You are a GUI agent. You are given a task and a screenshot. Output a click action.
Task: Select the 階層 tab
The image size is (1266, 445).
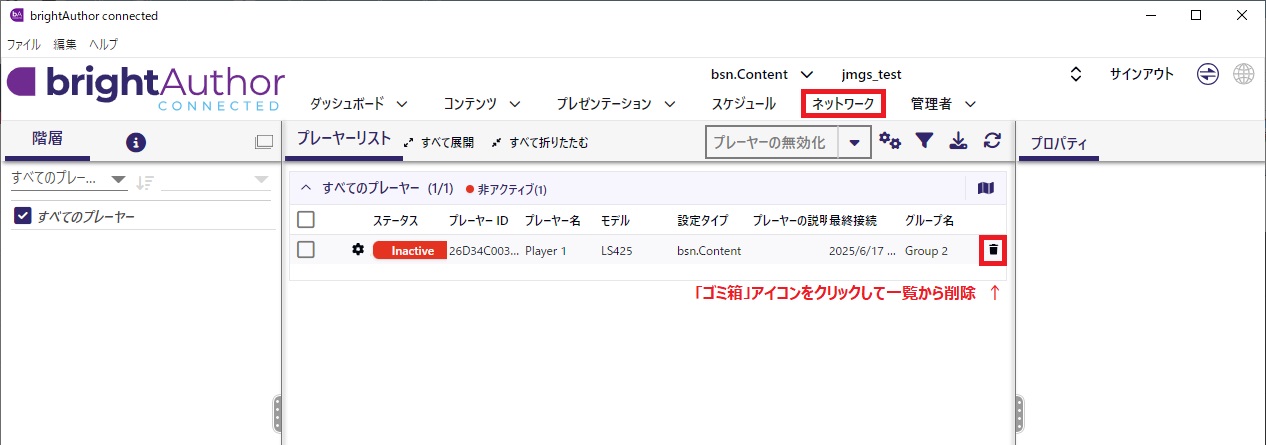(x=47, y=139)
